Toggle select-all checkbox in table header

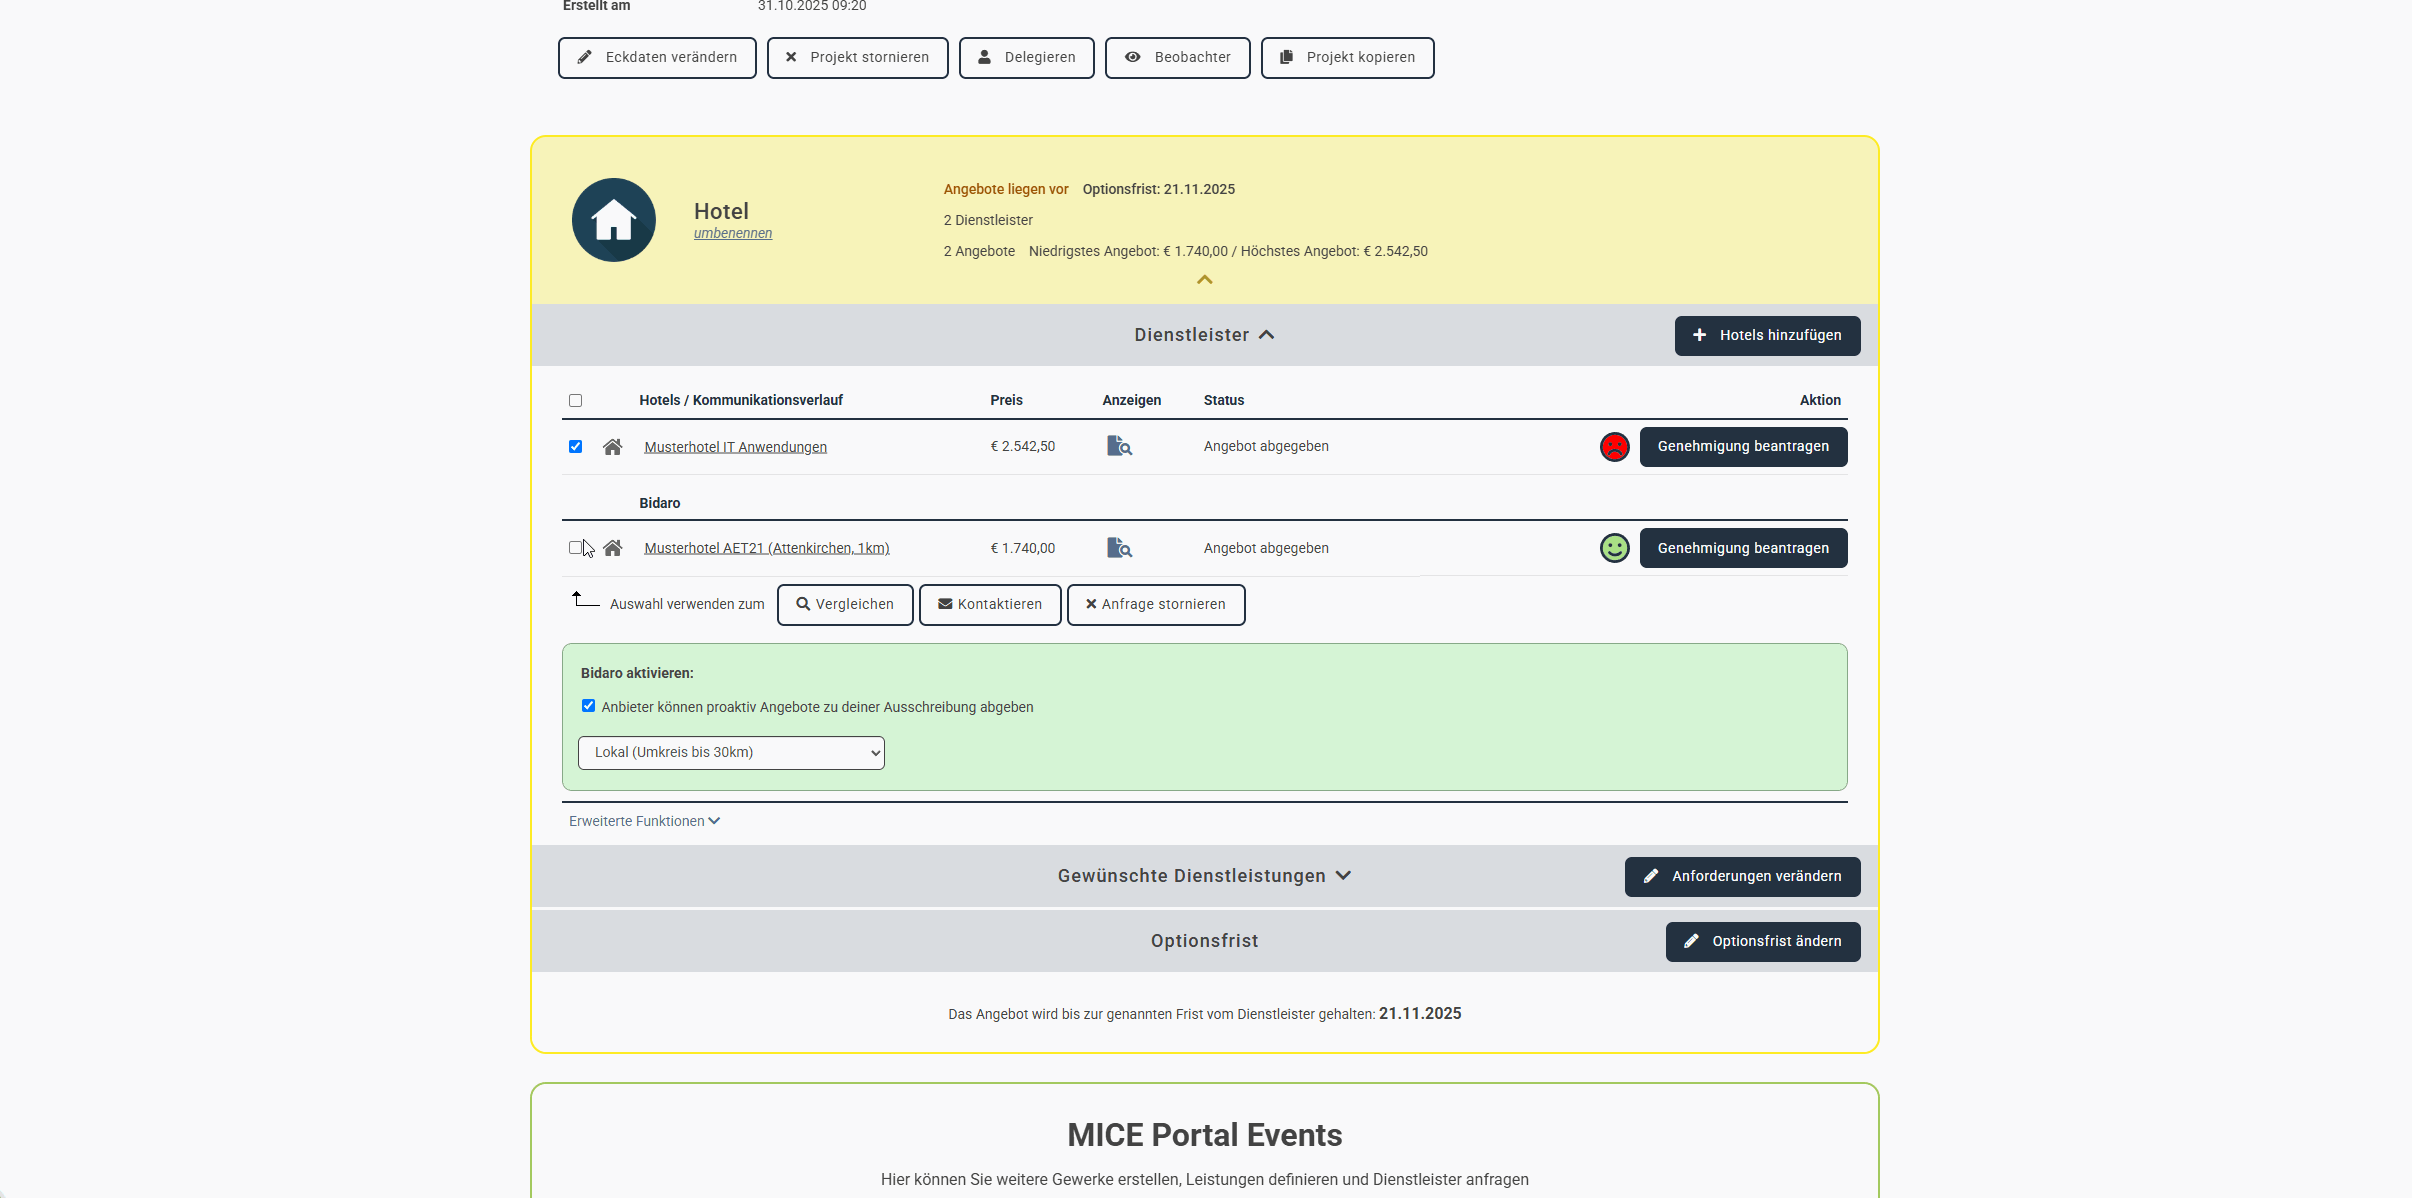[575, 401]
